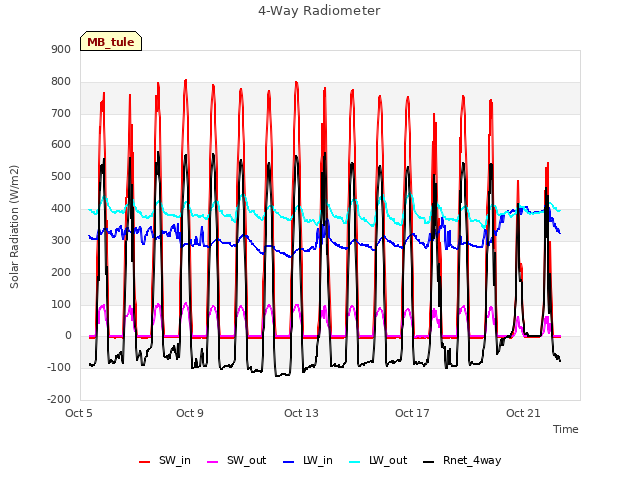Click the 800 y-axis tick label
The width and height of the screenshot is (640, 480).
[x=61, y=81]
